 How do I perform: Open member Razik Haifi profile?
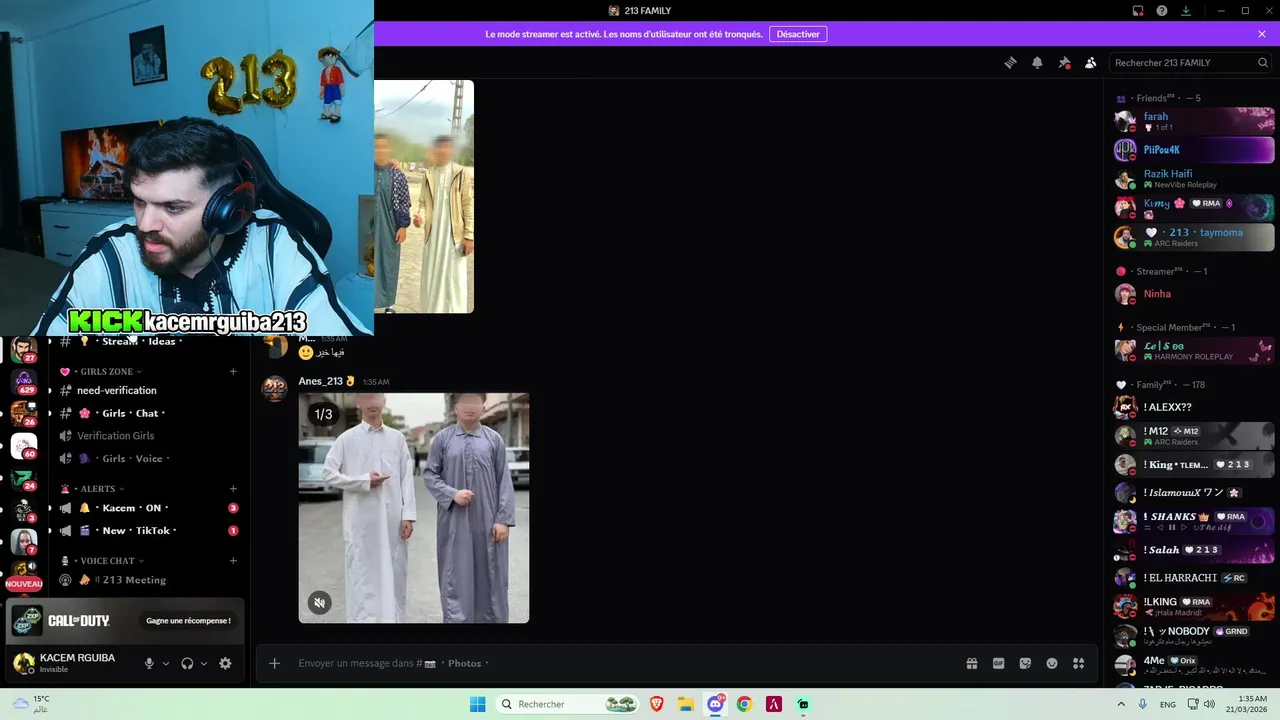[1194, 179]
